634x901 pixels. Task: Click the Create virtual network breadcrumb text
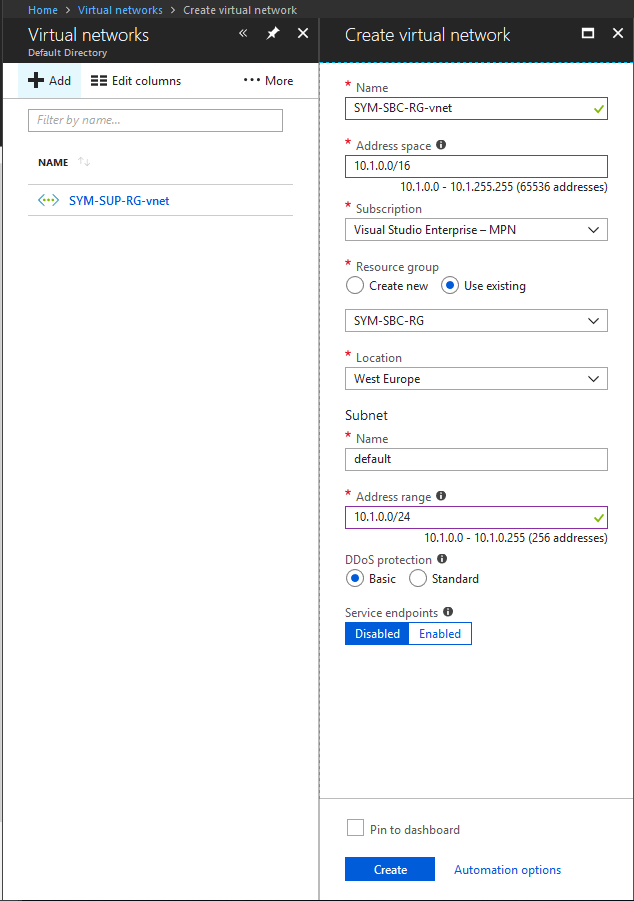click(240, 10)
